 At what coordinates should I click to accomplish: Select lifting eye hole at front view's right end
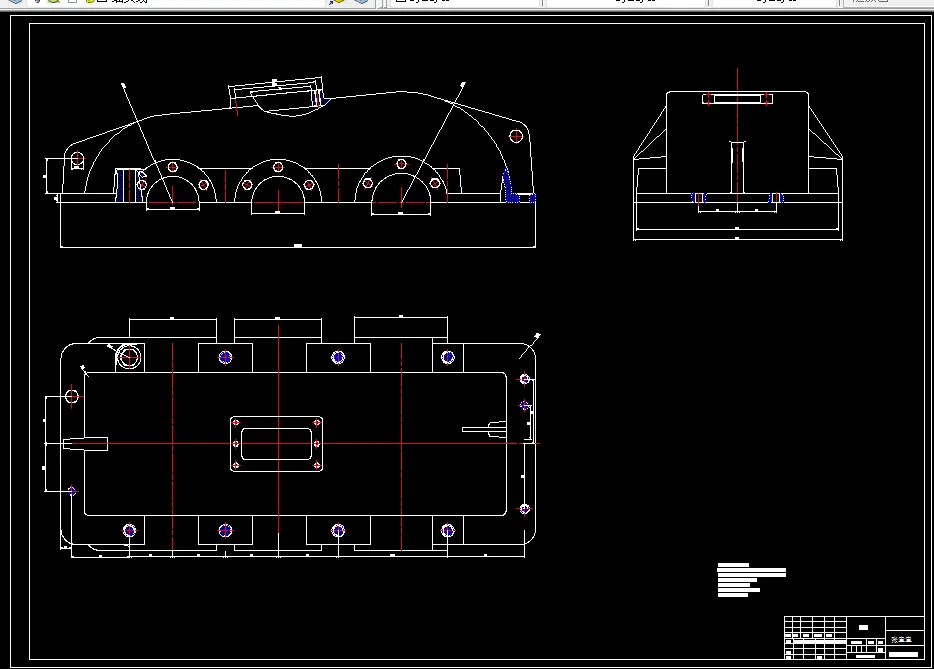(516, 136)
